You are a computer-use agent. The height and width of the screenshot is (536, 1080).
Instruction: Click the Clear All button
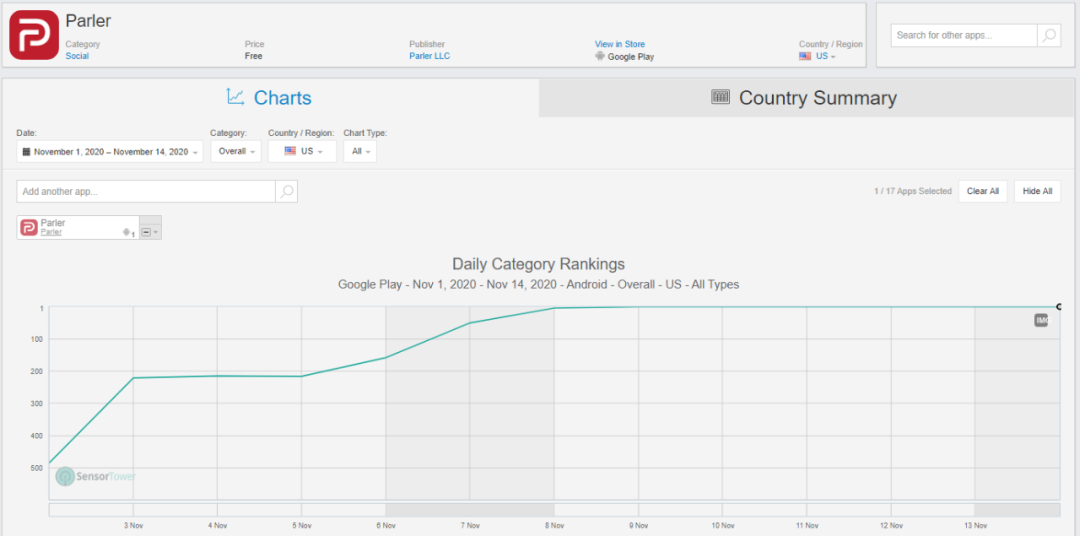[983, 192]
